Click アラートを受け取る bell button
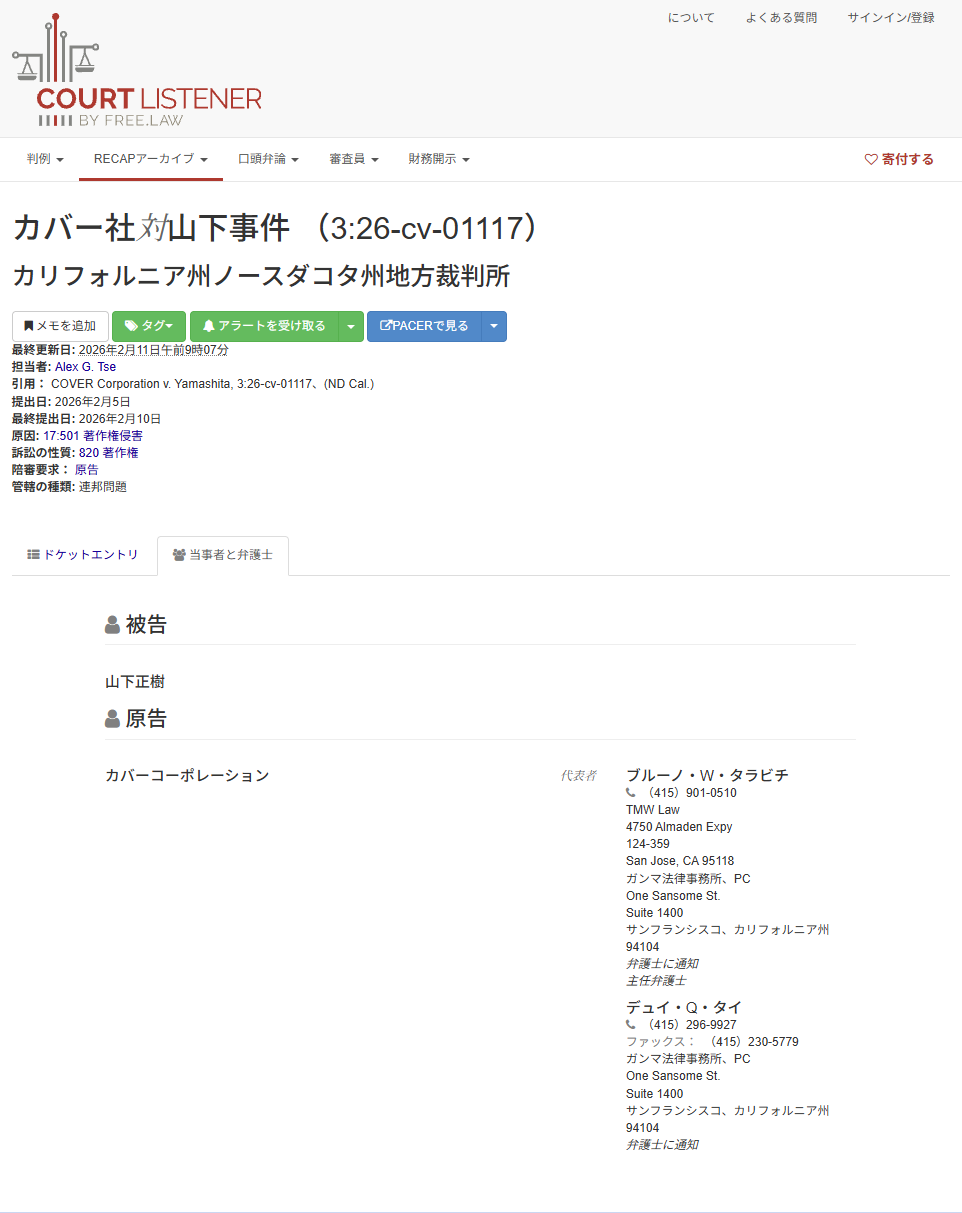The height and width of the screenshot is (1213, 962). (x=264, y=326)
